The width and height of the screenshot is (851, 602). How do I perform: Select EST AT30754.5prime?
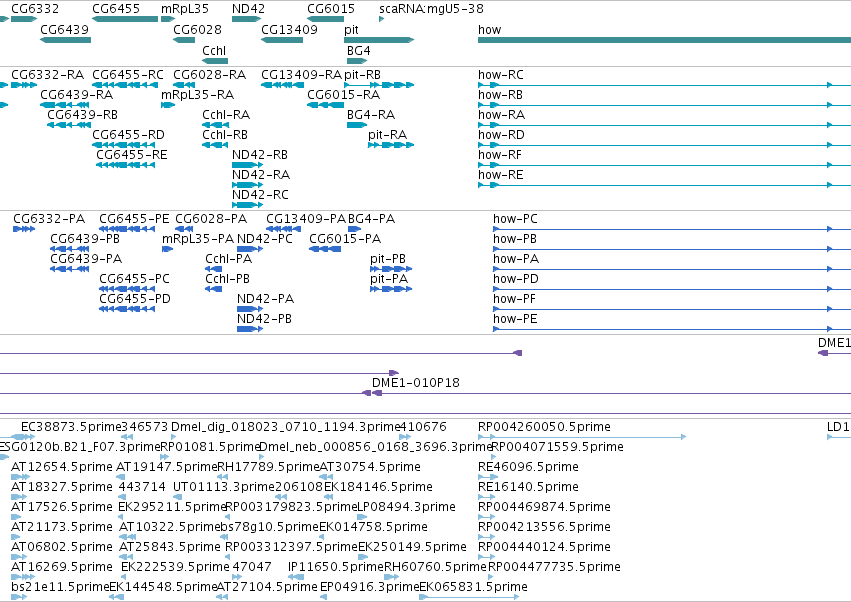[370, 467]
